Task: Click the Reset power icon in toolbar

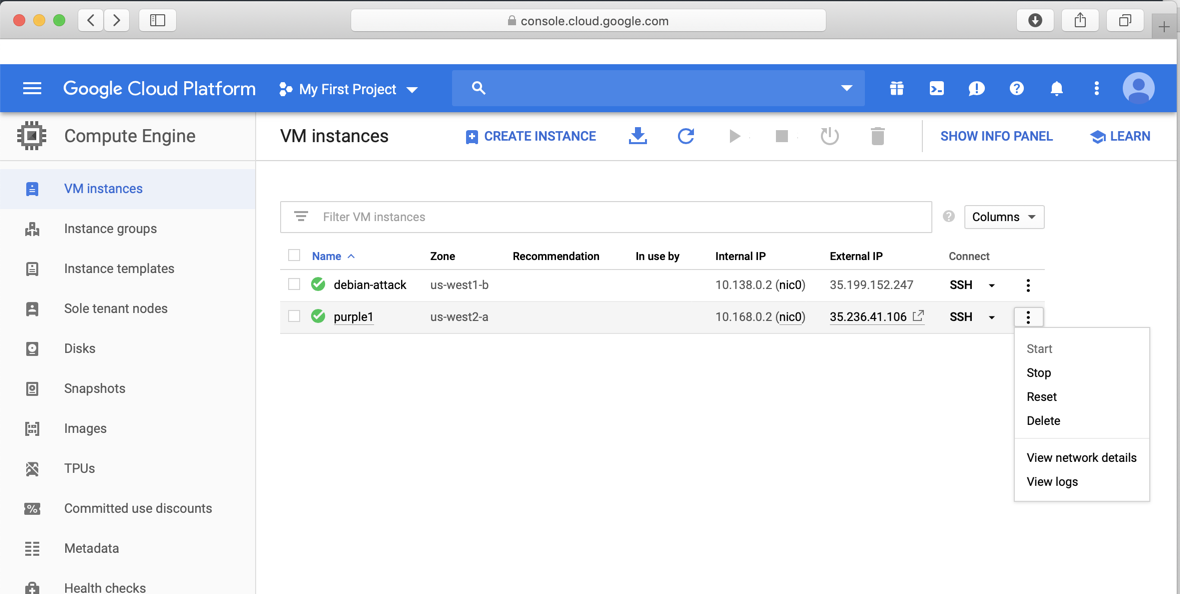Action: [x=829, y=136]
